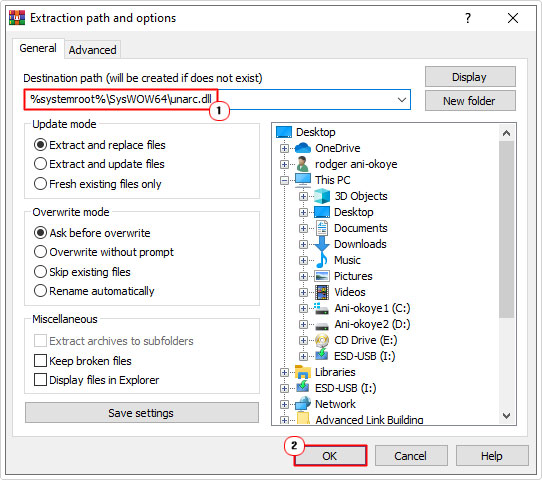Expand the Documents tree node

[303, 228]
